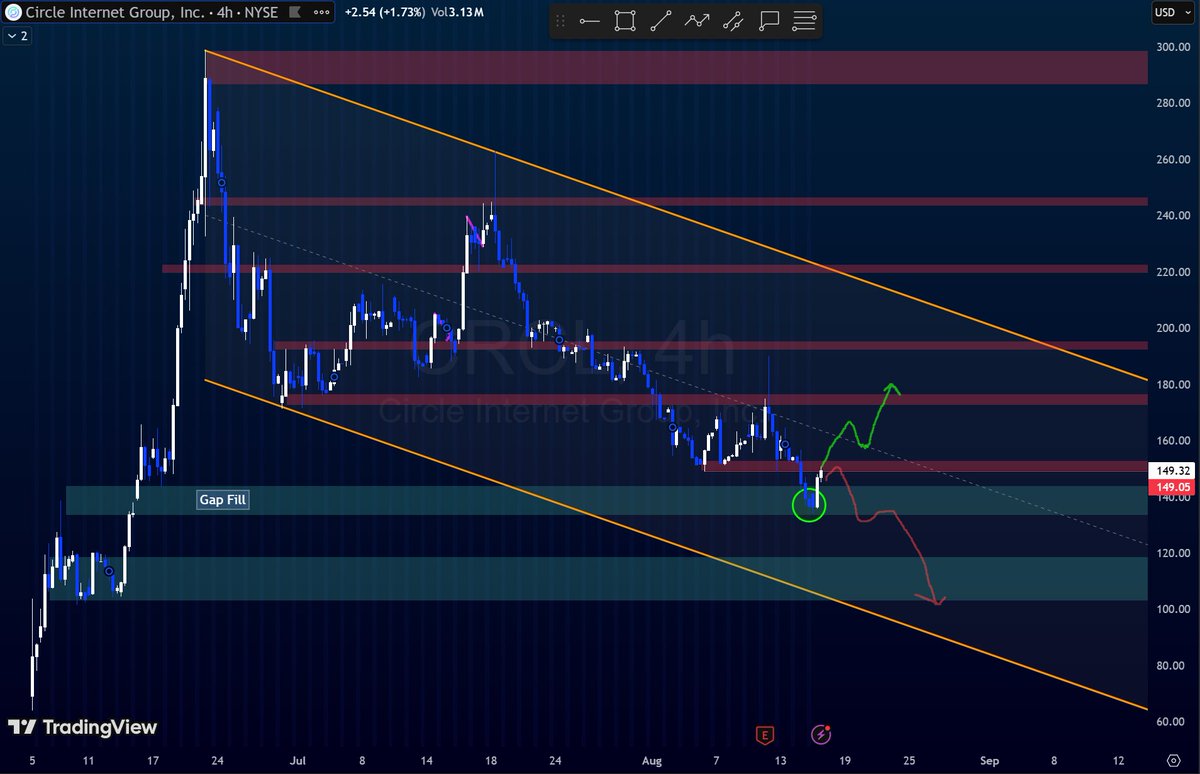This screenshot has height=774, width=1200.
Task: Click the 240.00 price axis label
Action: click(x=1173, y=216)
